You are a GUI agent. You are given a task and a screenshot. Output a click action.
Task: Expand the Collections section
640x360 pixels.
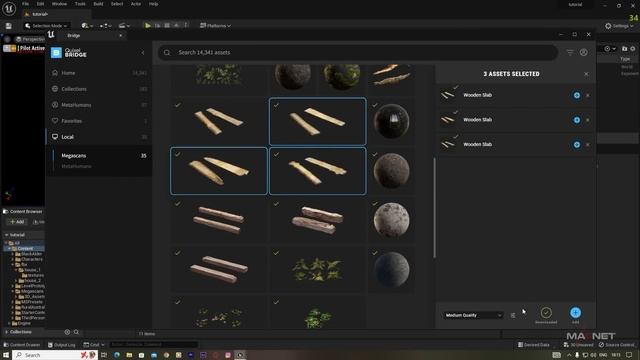click(x=7, y=332)
